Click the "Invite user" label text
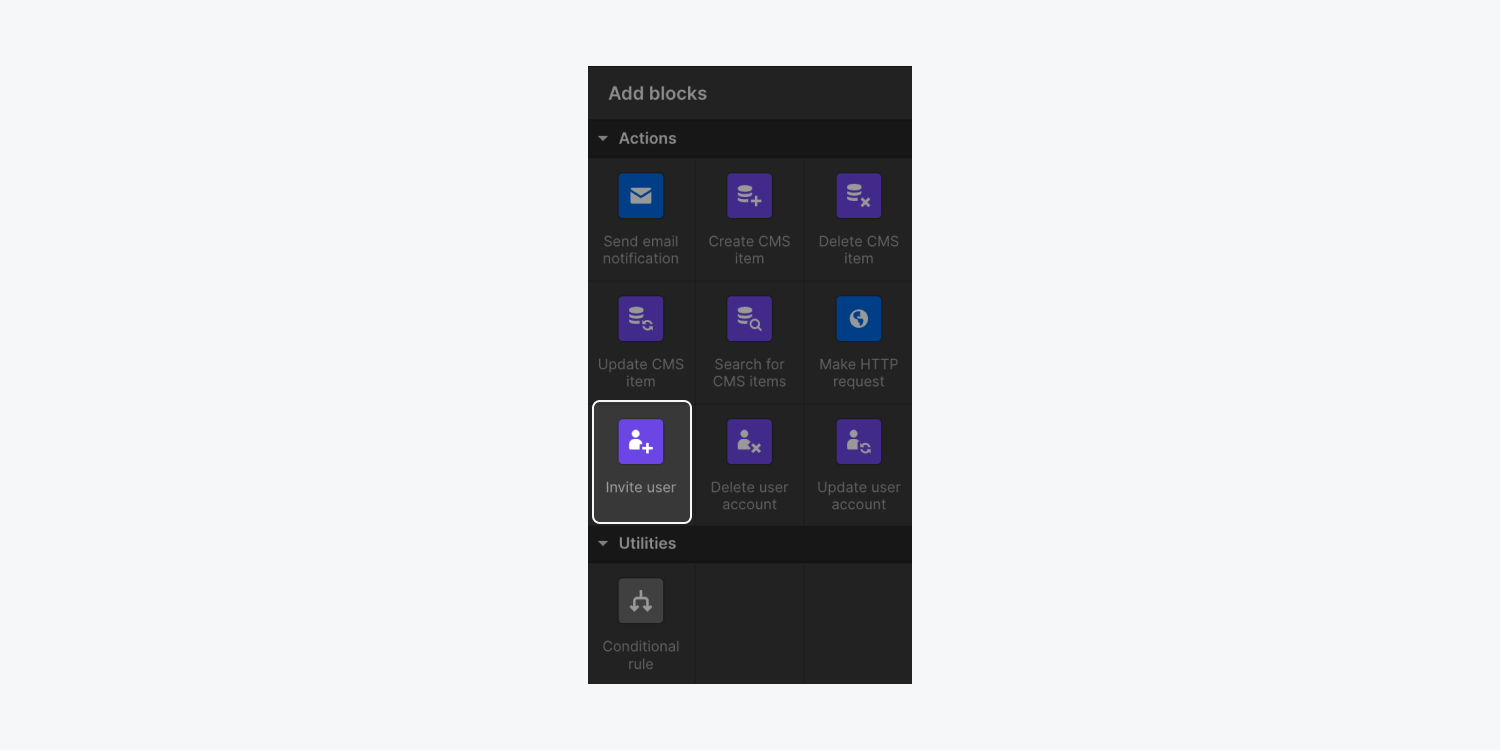 pos(641,487)
